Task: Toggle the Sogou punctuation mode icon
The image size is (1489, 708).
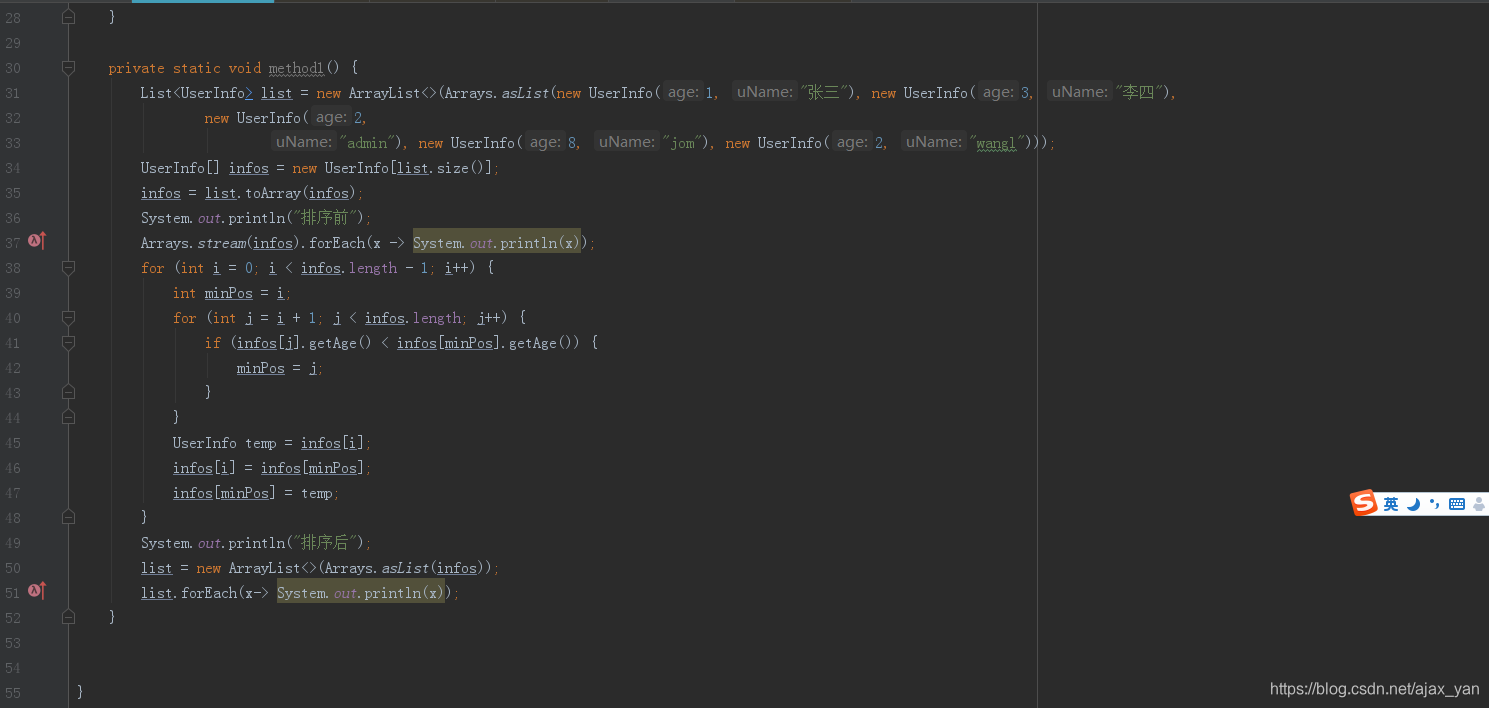Action: tap(1435, 504)
